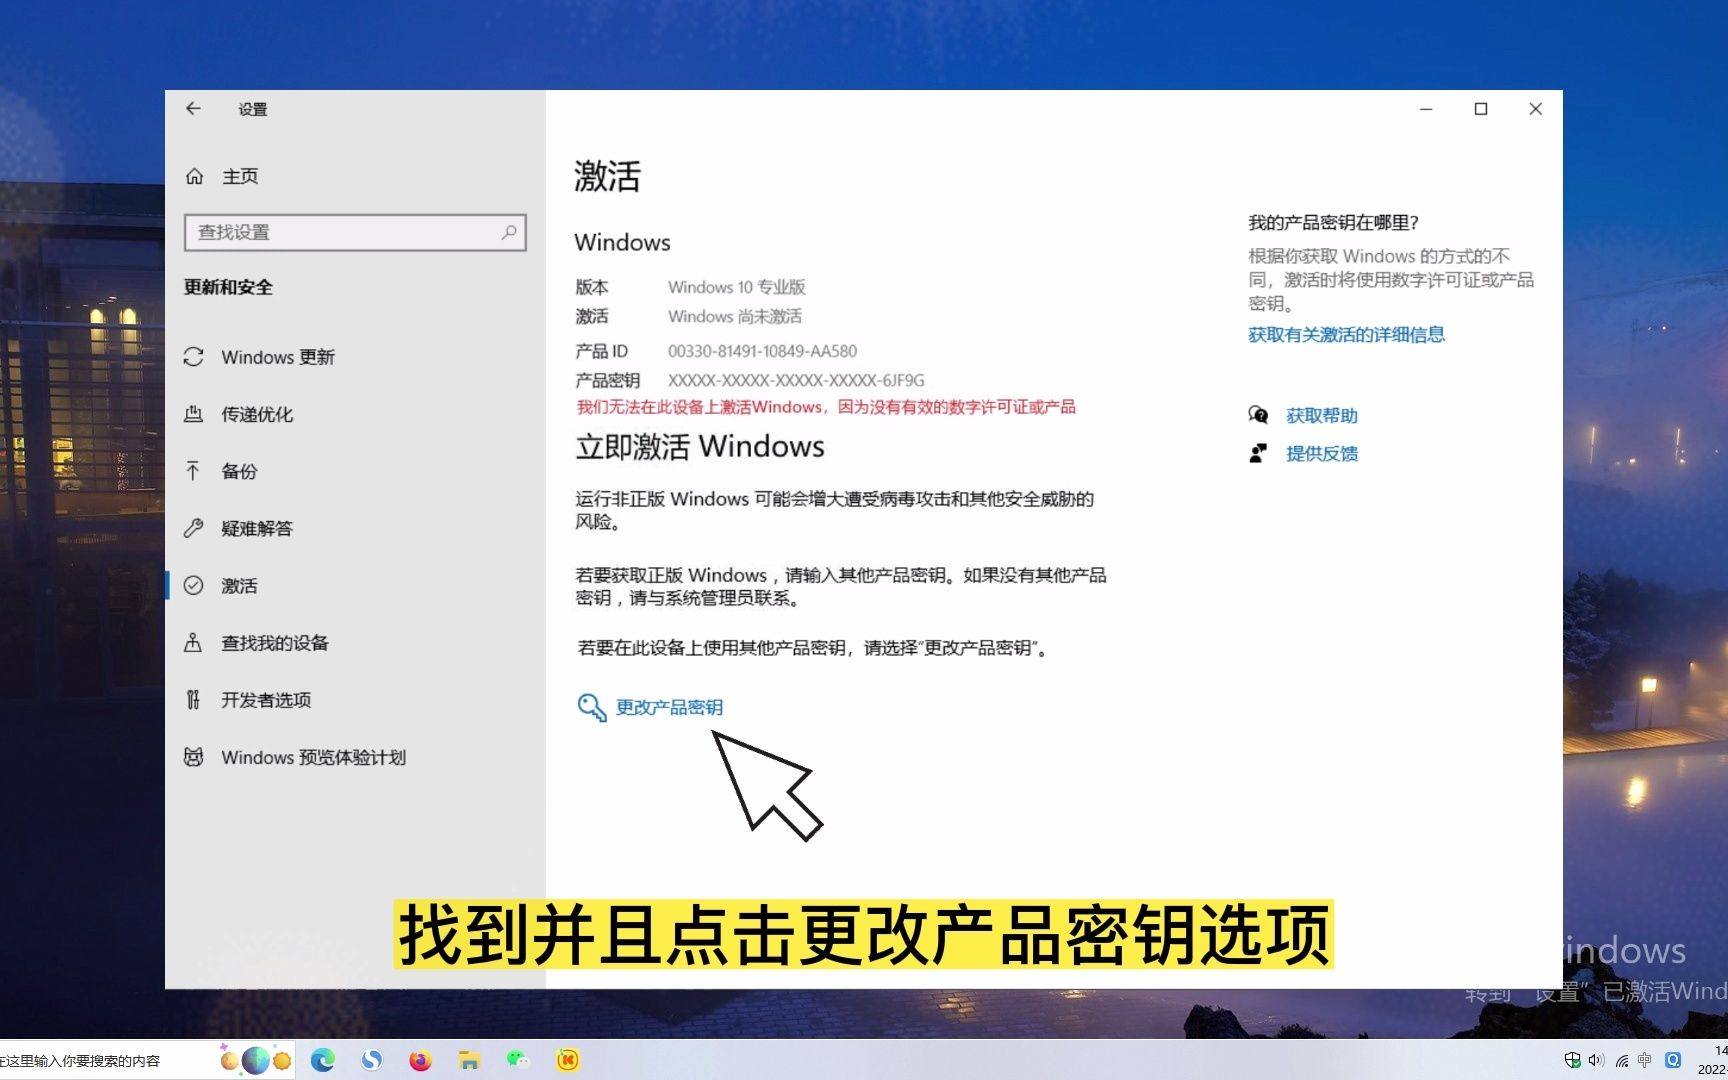Select the 激活 sidebar item
The height and width of the screenshot is (1080, 1728).
[239, 585]
